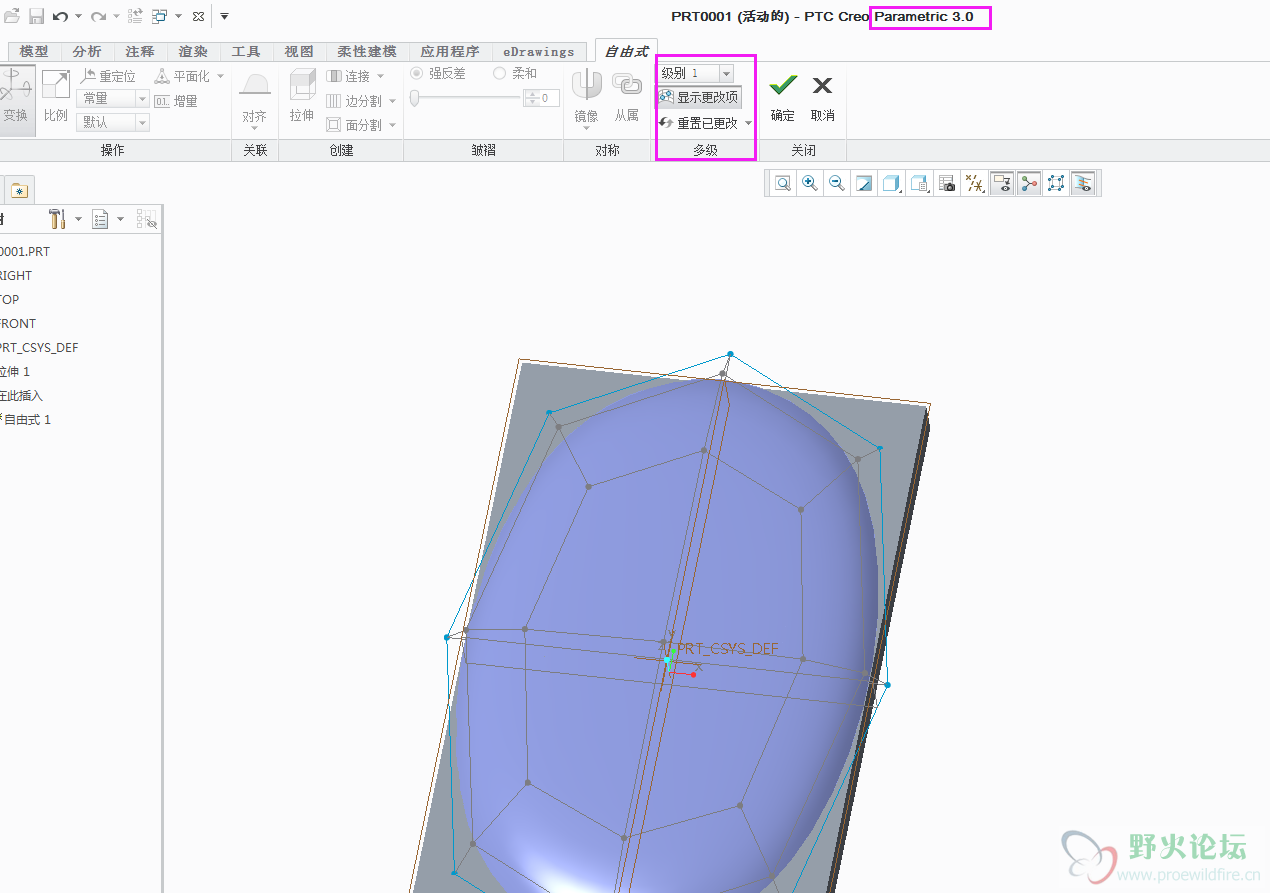
Task: Click the Close window icon in quick access toolbar
Action: point(198,16)
